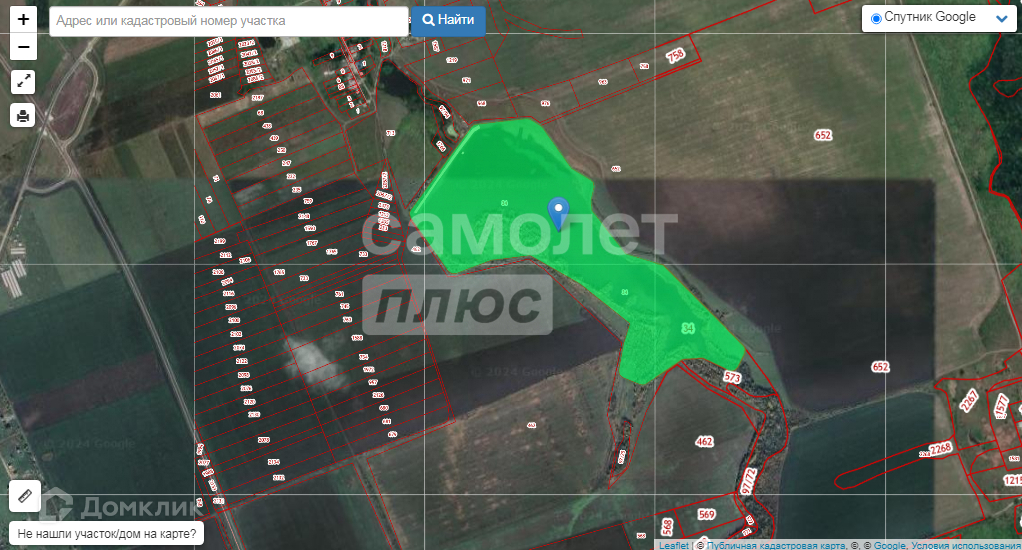
Task: Click parcel label 573
Action: (x=732, y=377)
